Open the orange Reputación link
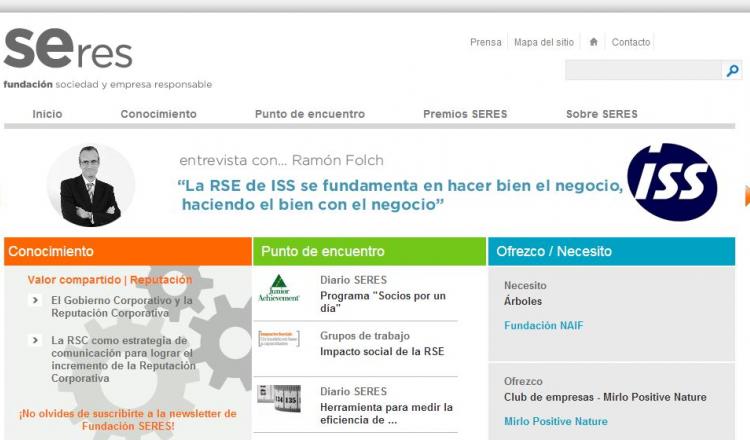This screenshot has width=750, height=440. [x=161, y=280]
